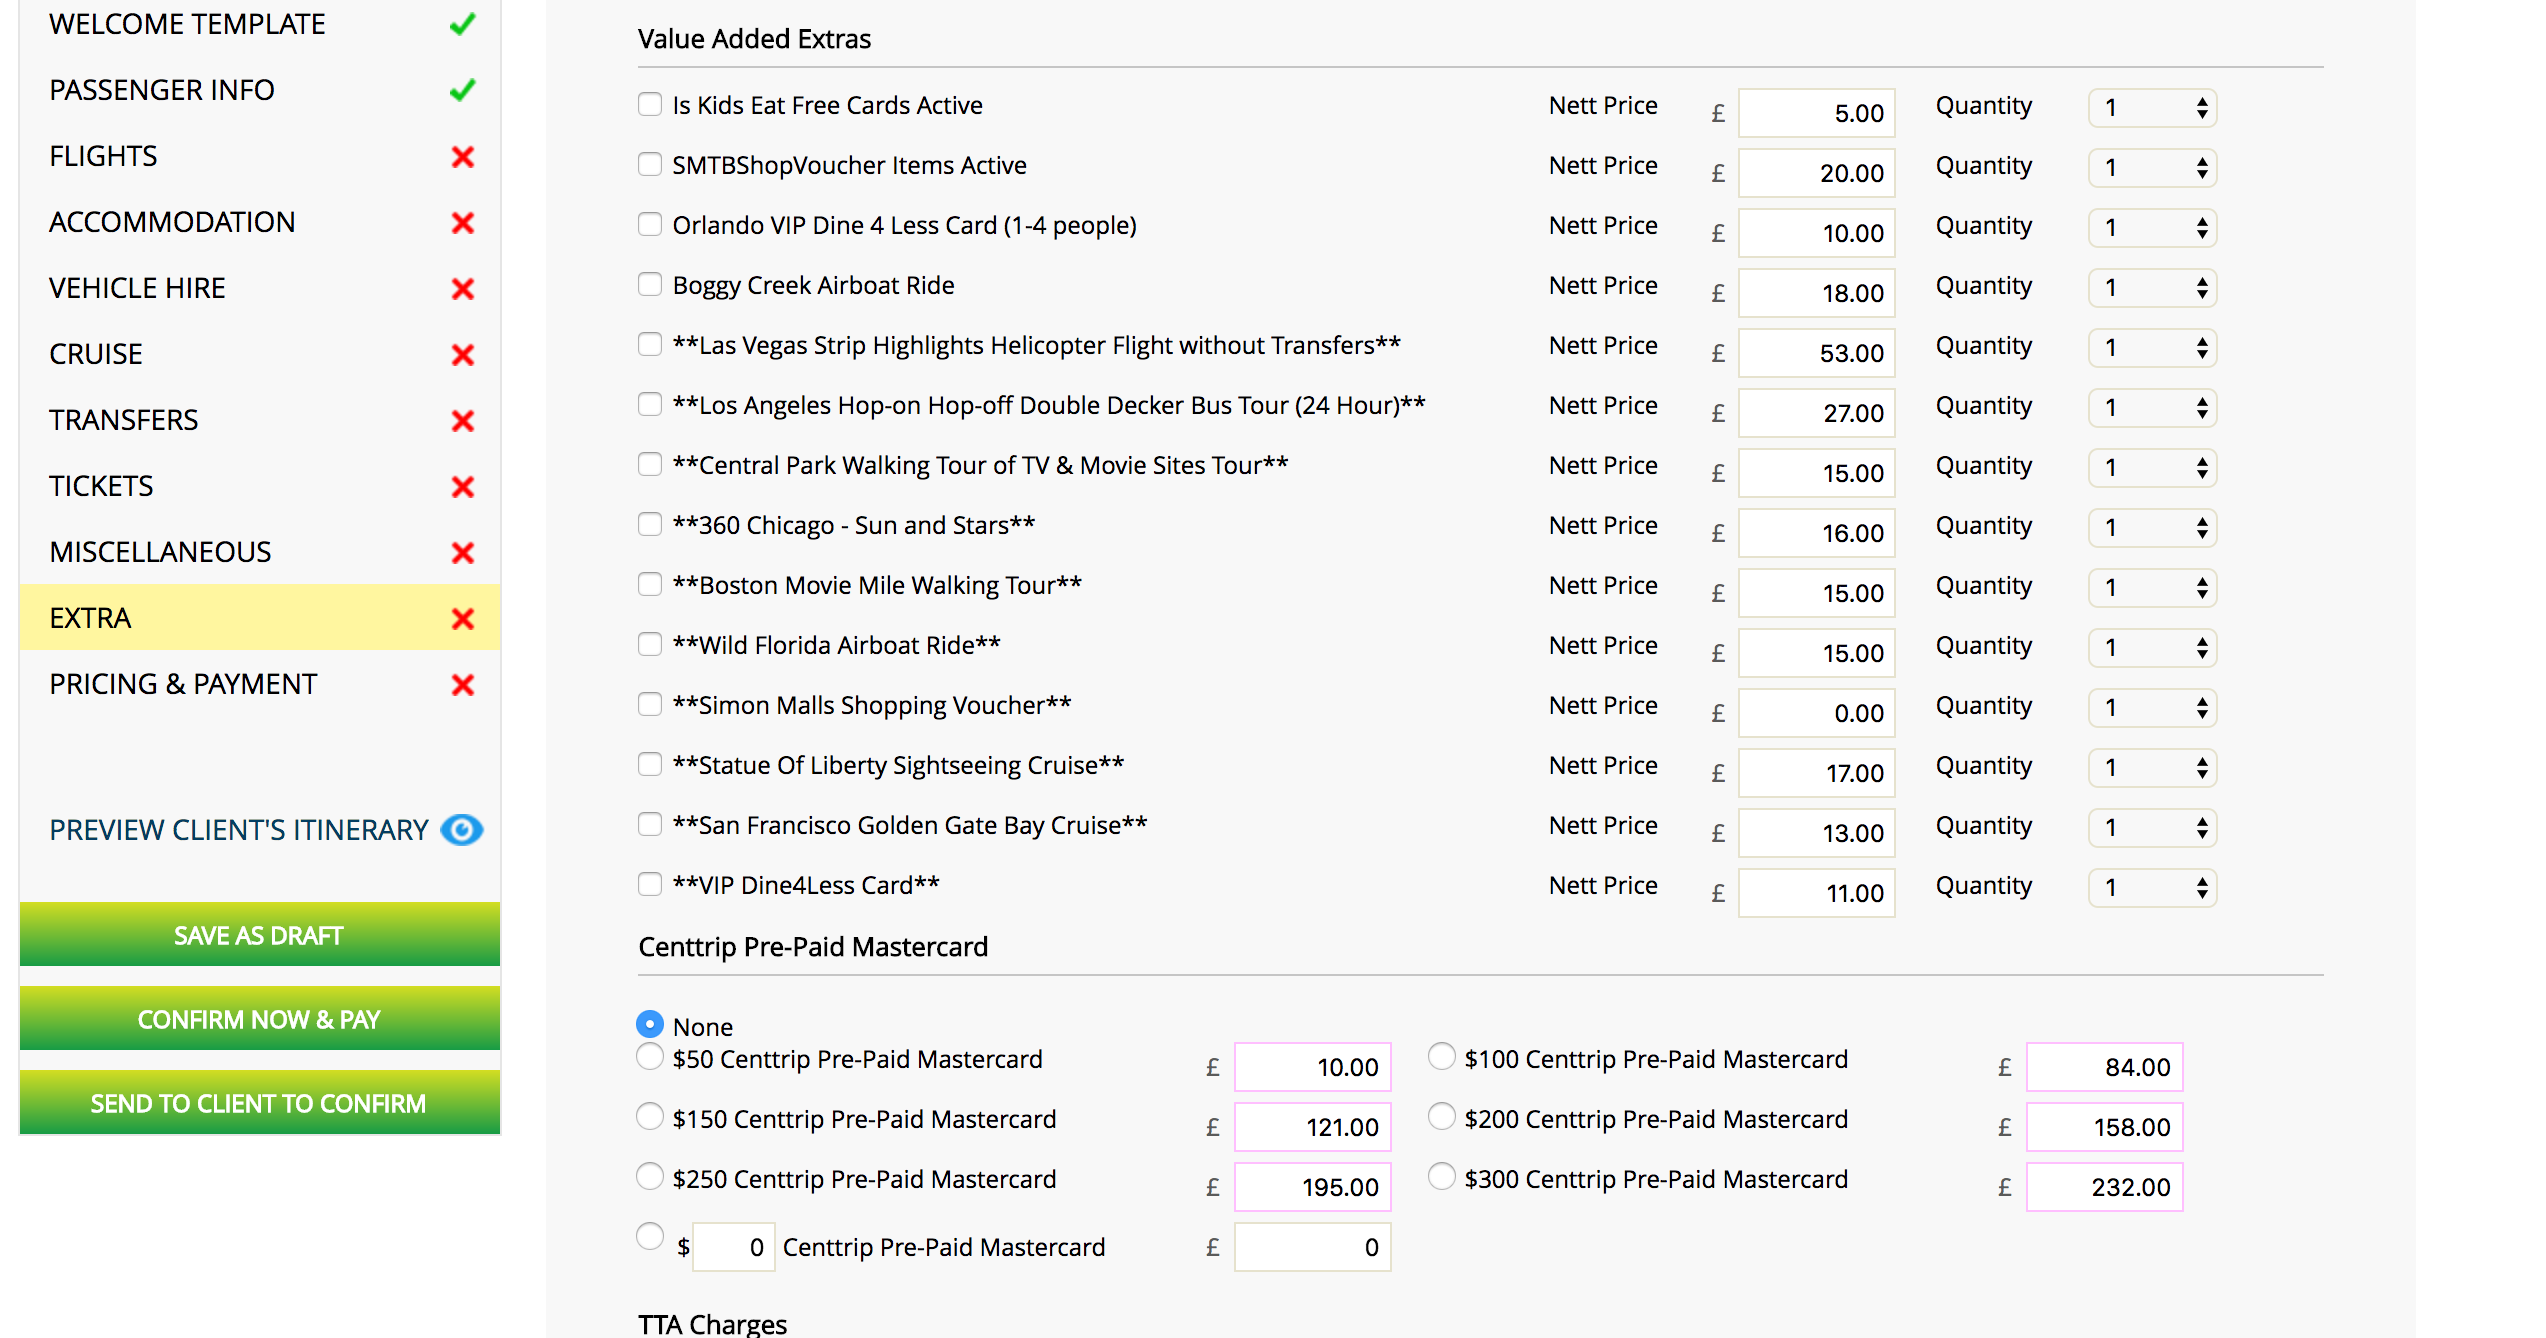2546x1338 pixels.
Task: Open the Quantity dropdown for SMTBShopVoucher Items
Action: [2152, 168]
